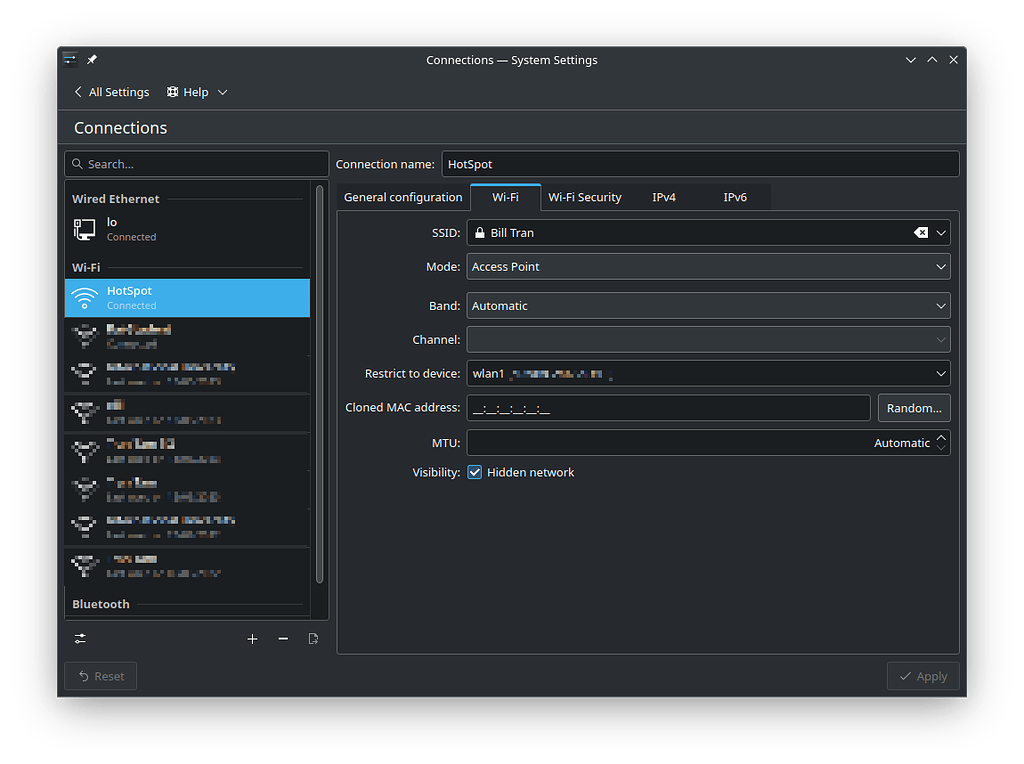Open the Restrict to device dropdown
Image resolution: width=1024 pixels, height=764 pixels.
708,373
